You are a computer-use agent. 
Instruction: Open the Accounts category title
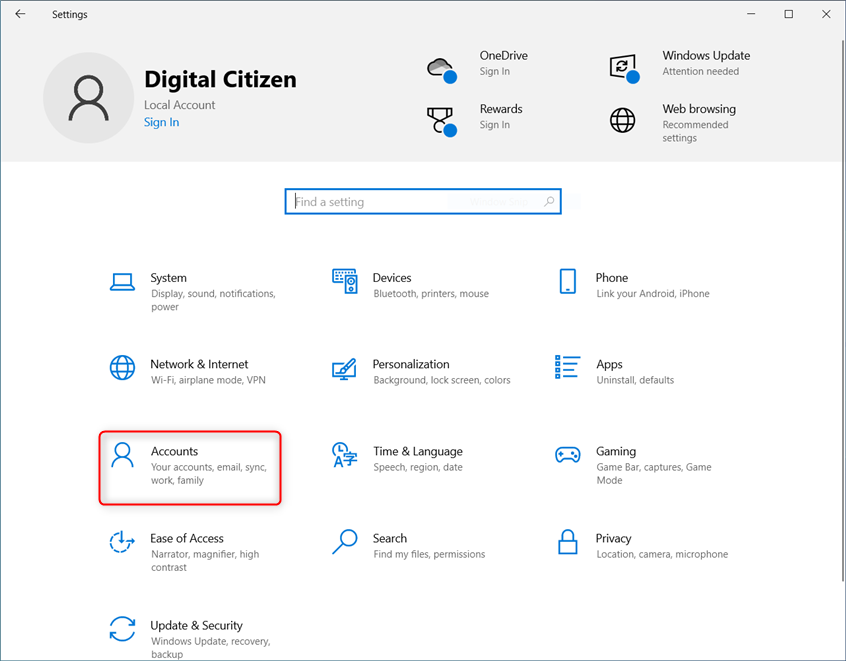(x=174, y=451)
